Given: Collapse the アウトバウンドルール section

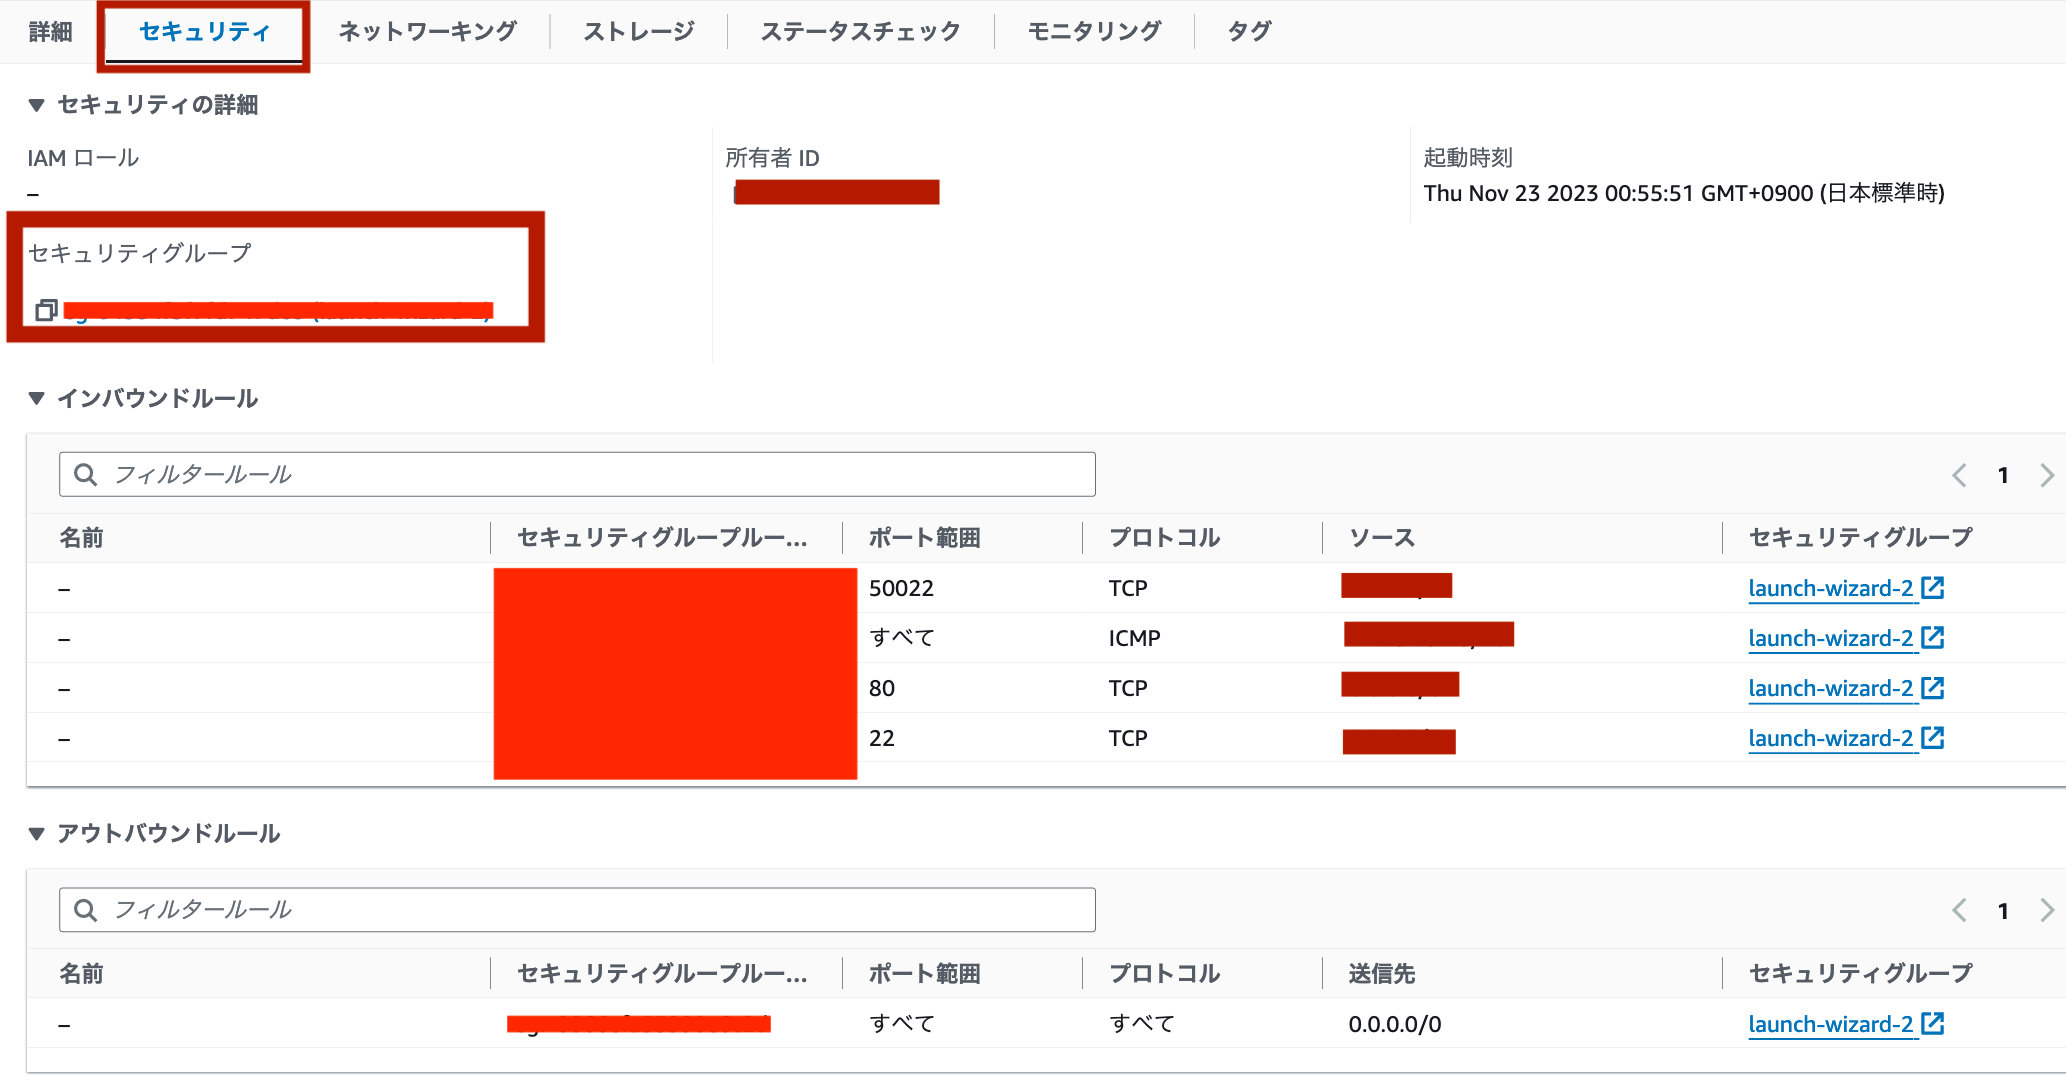Looking at the screenshot, I should tap(37, 833).
